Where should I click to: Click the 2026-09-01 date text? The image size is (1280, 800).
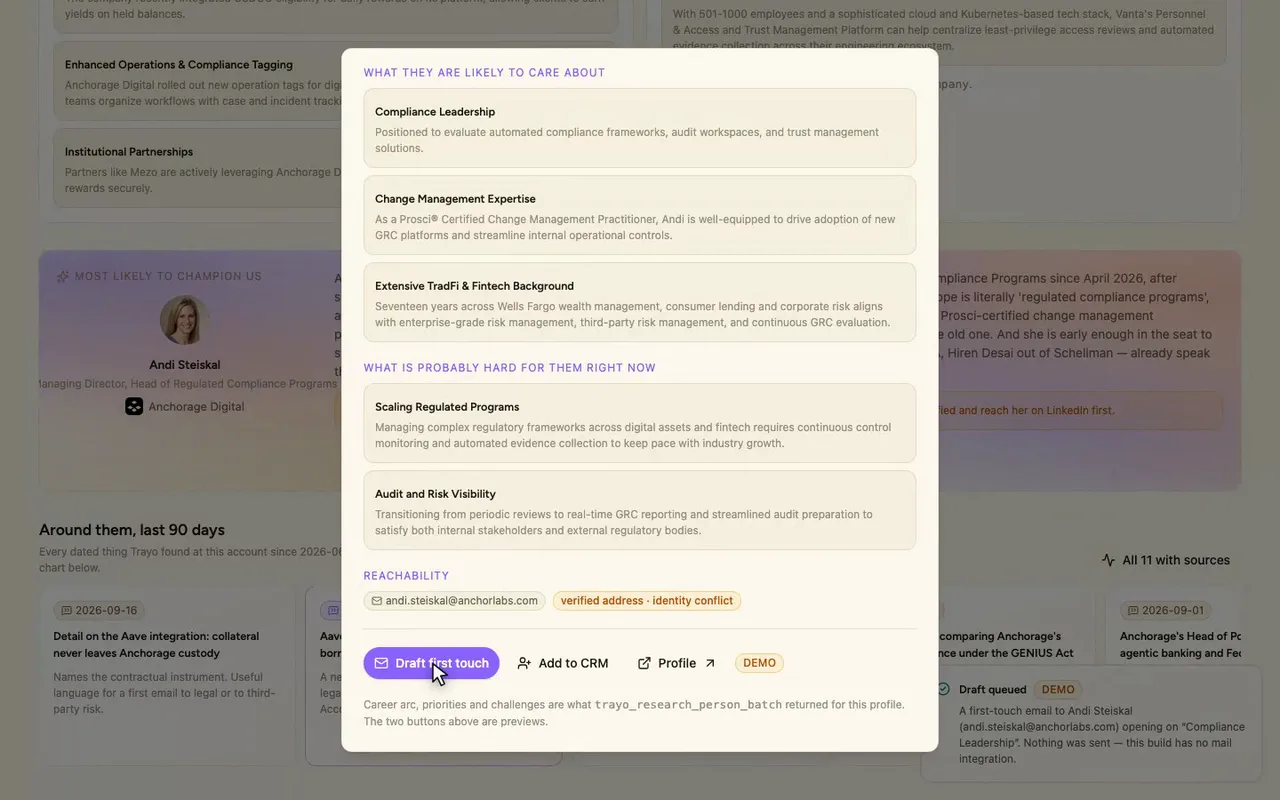click(1173, 610)
